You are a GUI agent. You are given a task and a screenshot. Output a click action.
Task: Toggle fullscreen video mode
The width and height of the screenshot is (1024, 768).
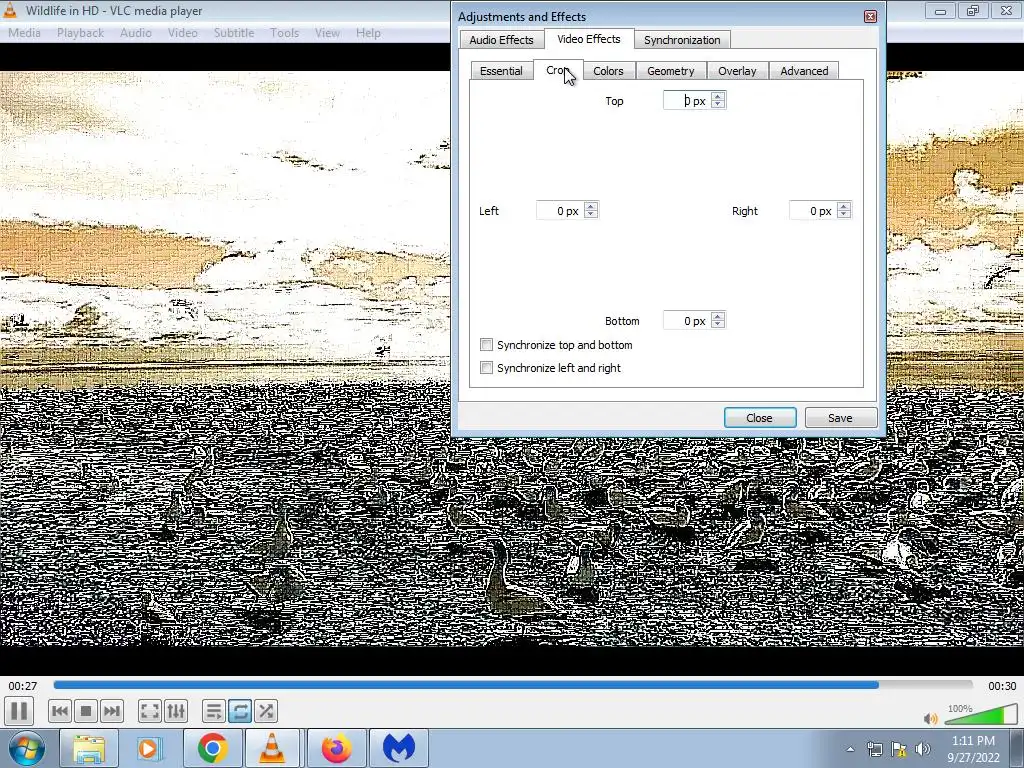tap(150, 711)
